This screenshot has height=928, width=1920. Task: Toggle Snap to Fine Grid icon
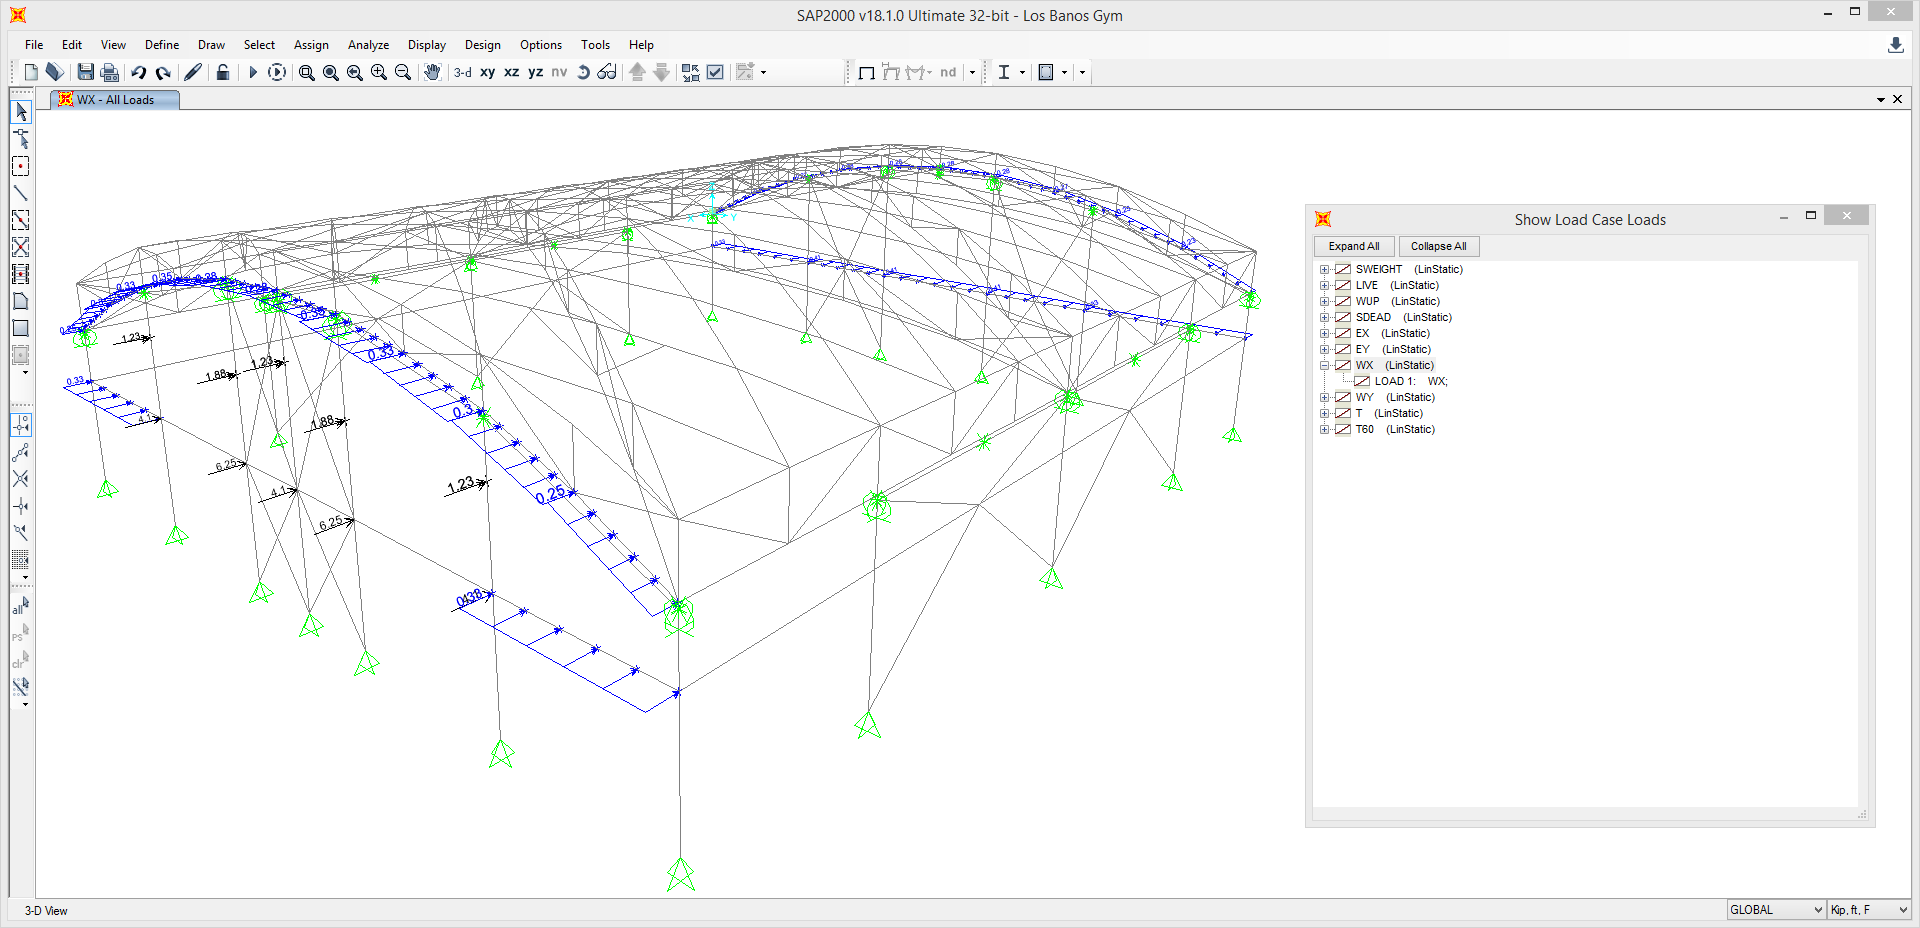[21, 560]
